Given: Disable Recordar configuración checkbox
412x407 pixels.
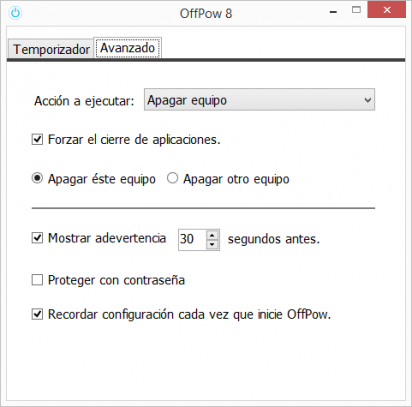Looking at the screenshot, I should coord(37,314).
